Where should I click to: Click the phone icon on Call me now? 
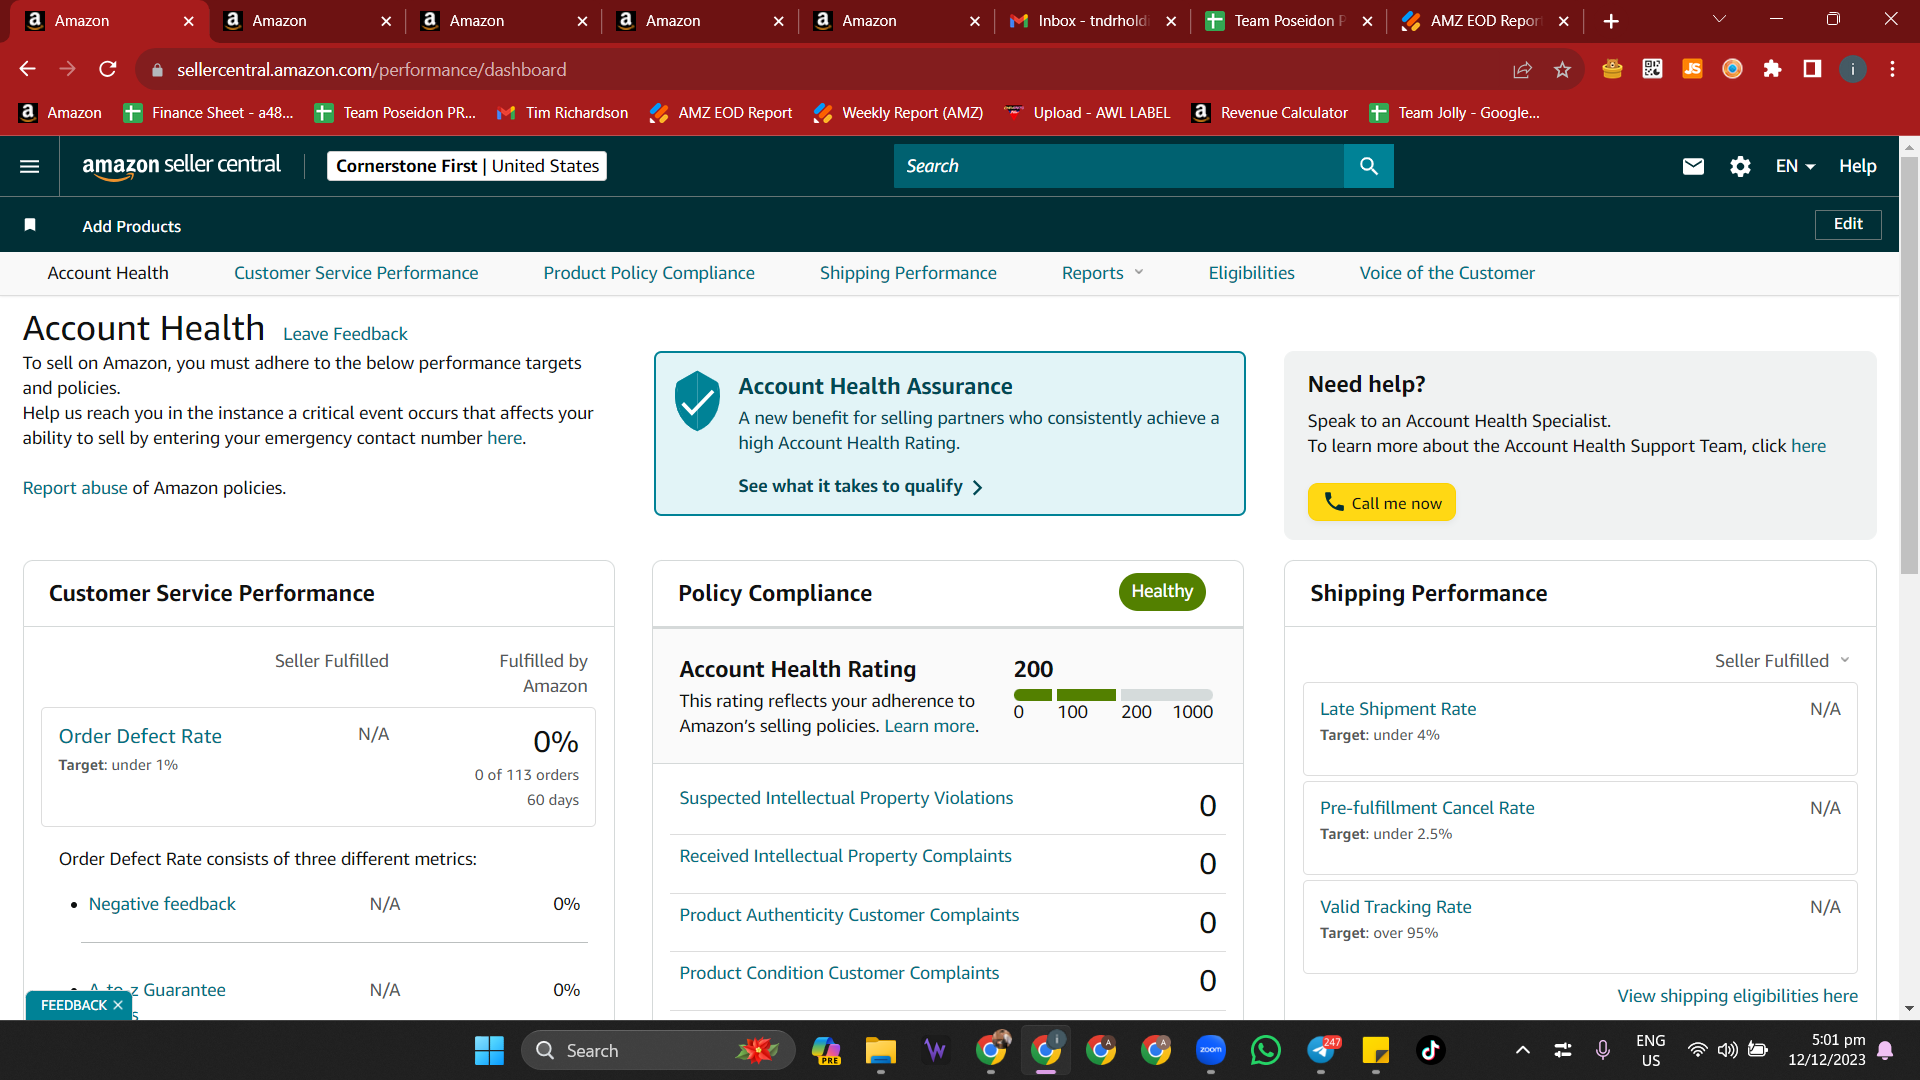coord(1334,501)
